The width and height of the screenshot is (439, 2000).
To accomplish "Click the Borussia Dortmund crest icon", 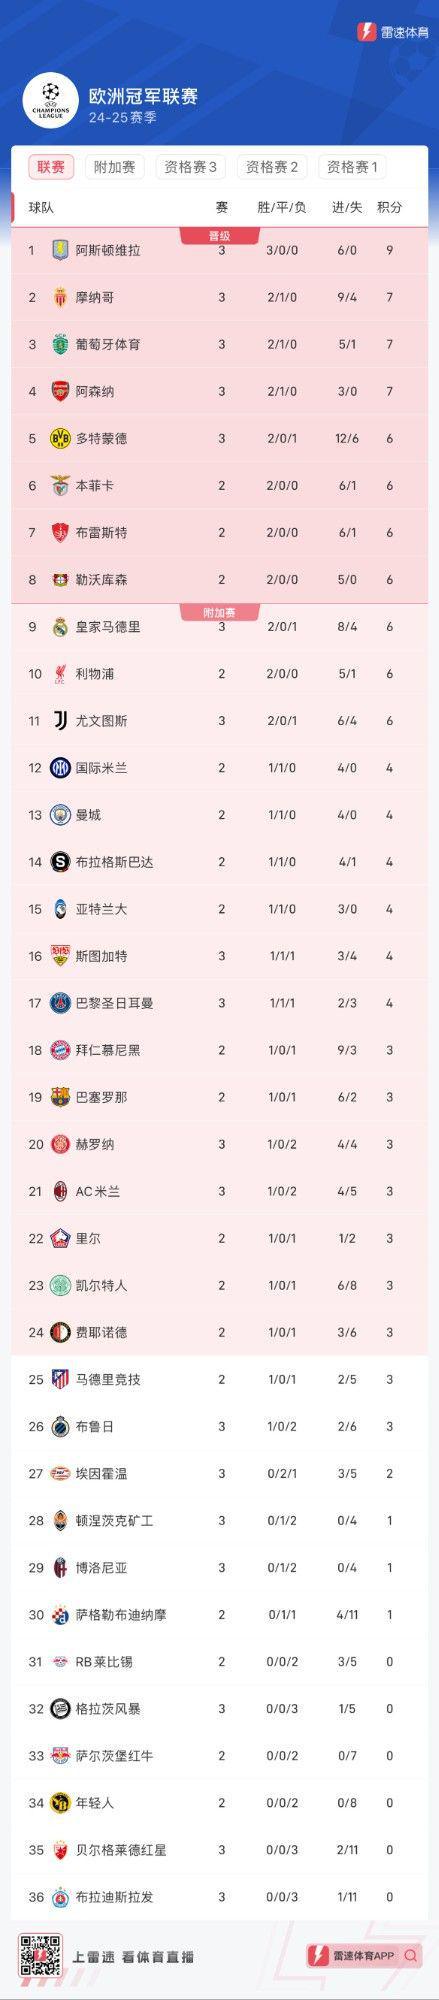I will pos(61,438).
